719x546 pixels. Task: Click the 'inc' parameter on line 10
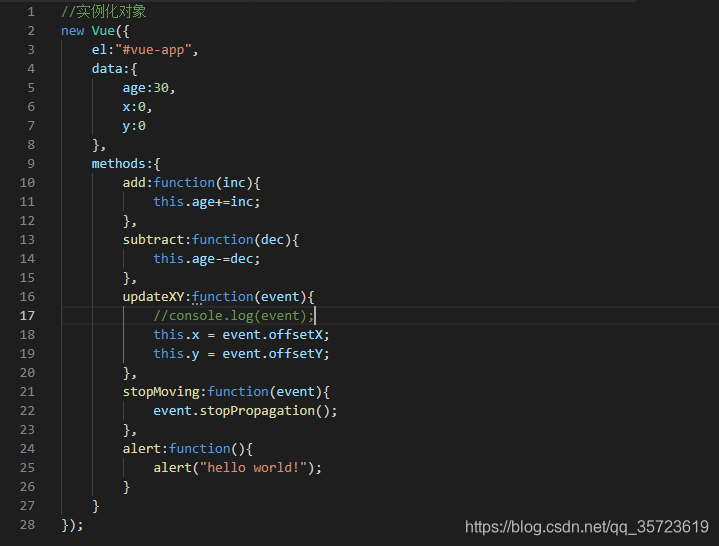(x=234, y=183)
